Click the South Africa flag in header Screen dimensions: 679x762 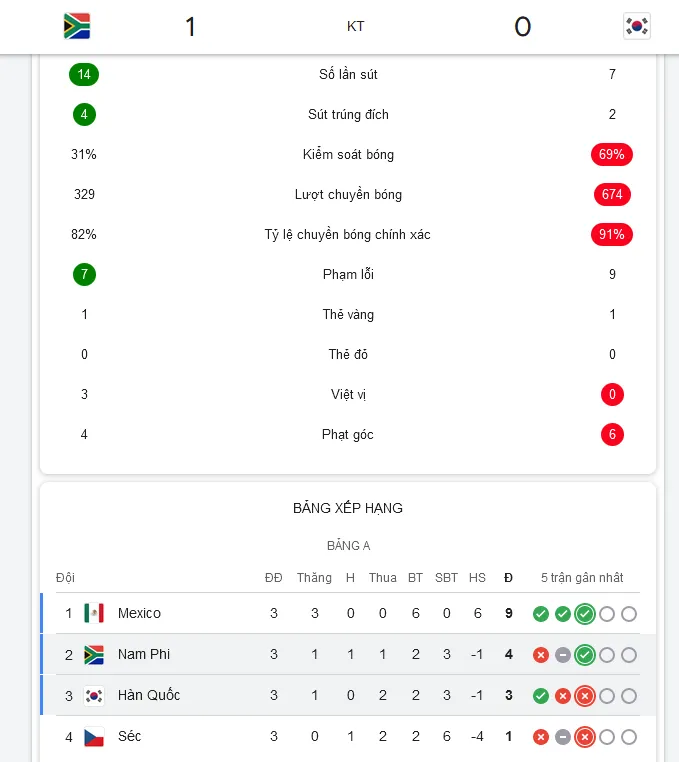(x=77, y=26)
